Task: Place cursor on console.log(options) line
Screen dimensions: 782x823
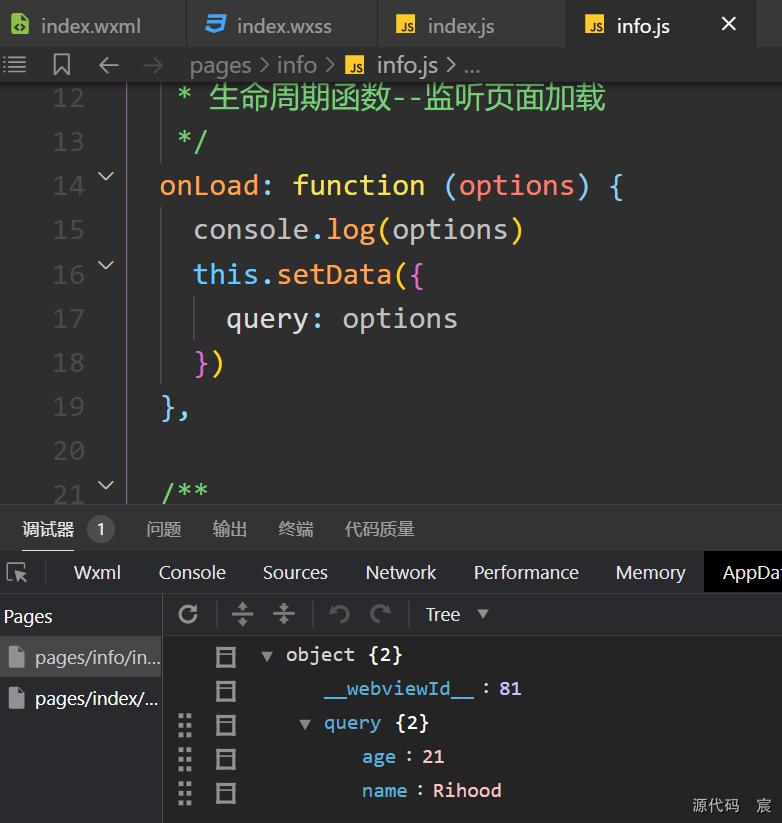Action: [358, 230]
